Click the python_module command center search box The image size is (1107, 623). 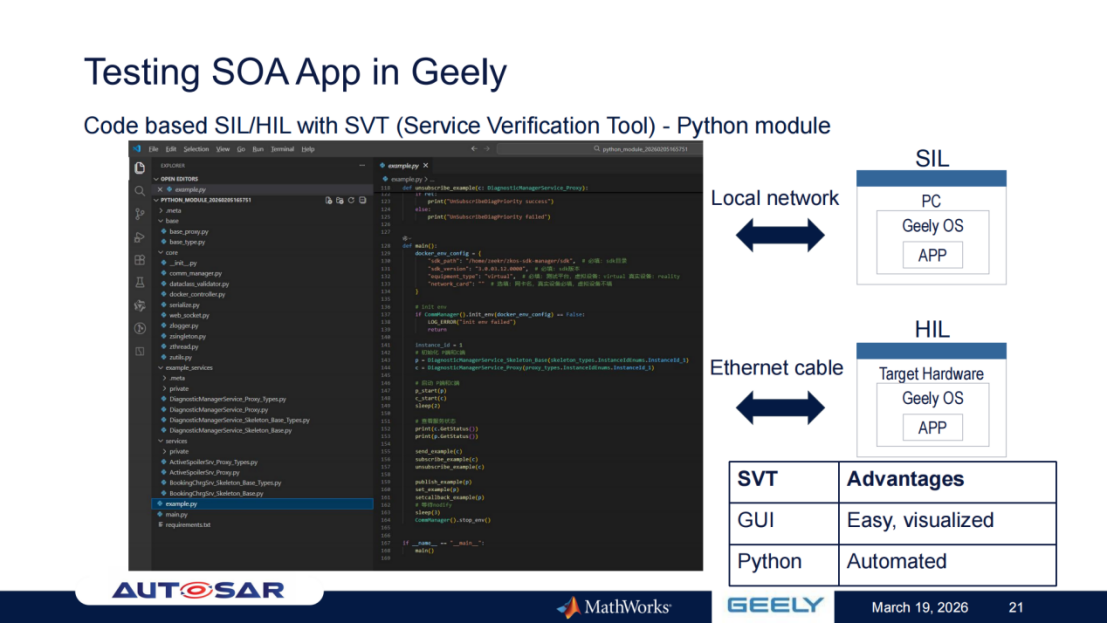pyautogui.click(x=640, y=149)
